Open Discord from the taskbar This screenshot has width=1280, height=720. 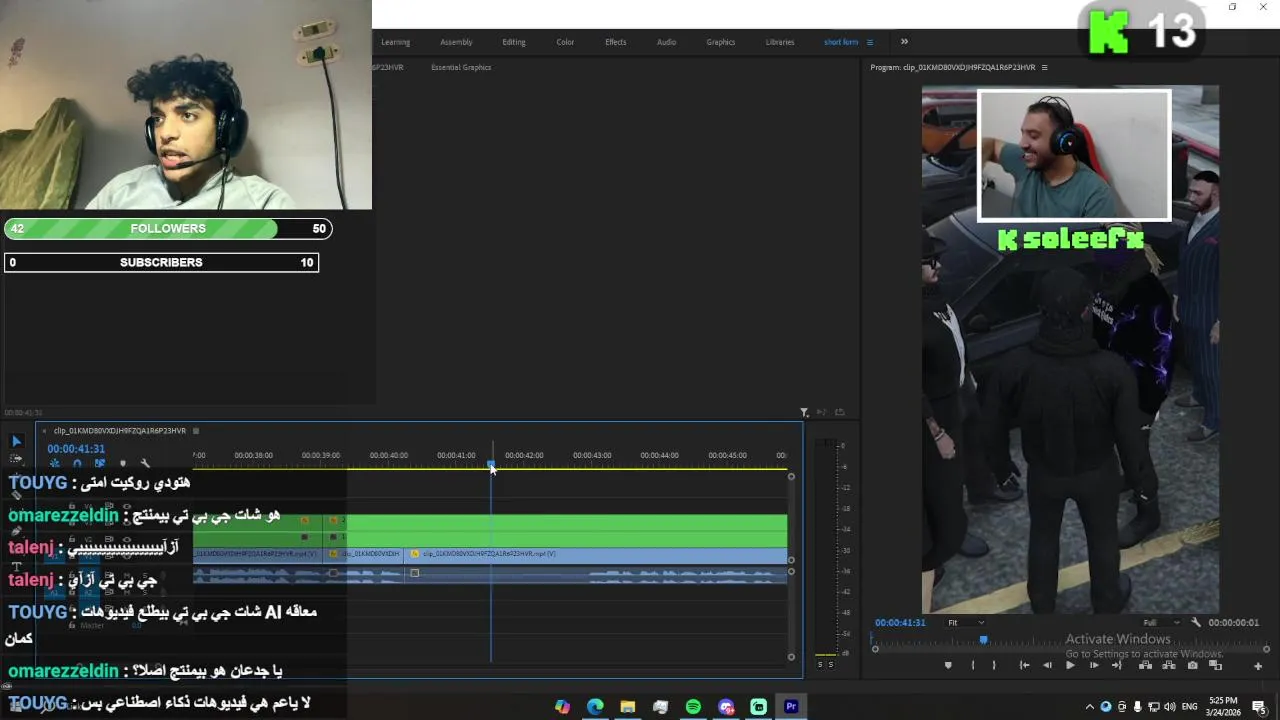point(726,706)
